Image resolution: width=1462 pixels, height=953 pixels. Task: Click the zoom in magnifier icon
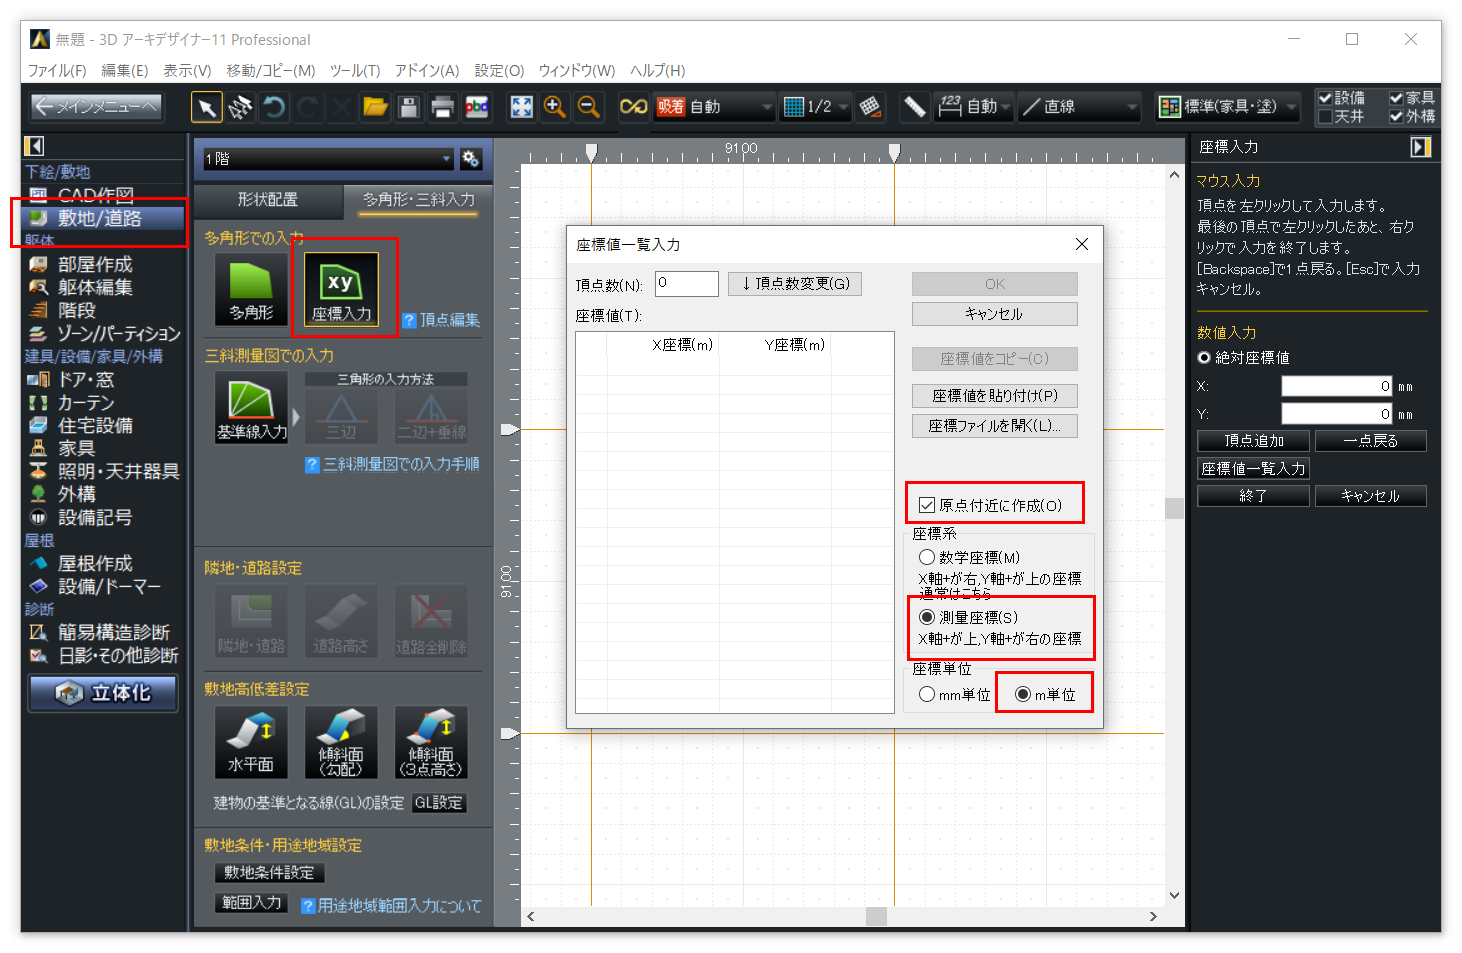(x=554, y=107)
